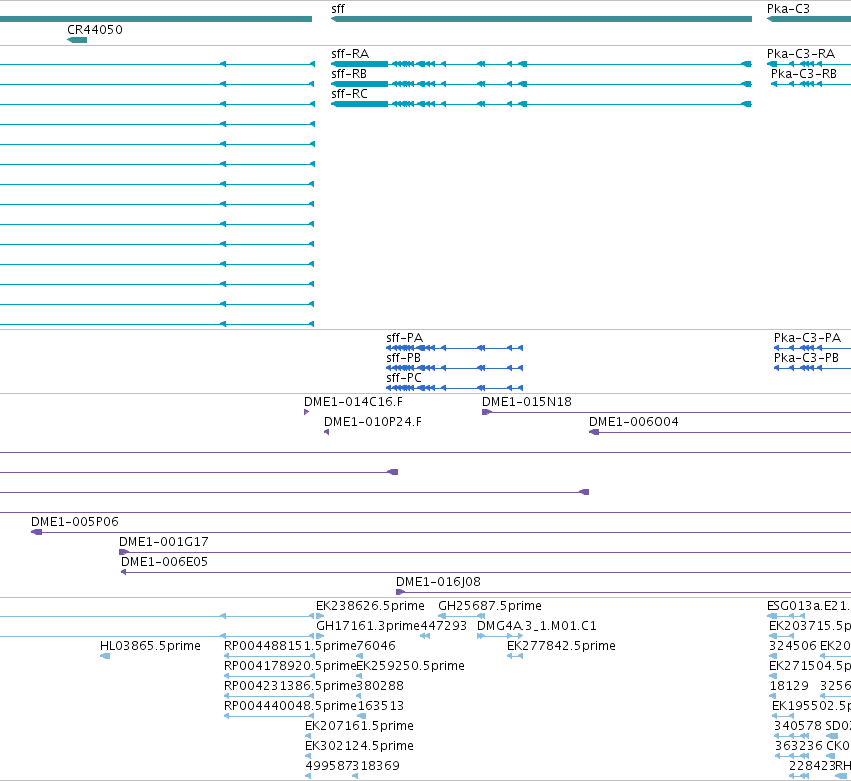Click the CR44050 gene feature
Screen dimensions: 851x781
click(x=77, y=40)
